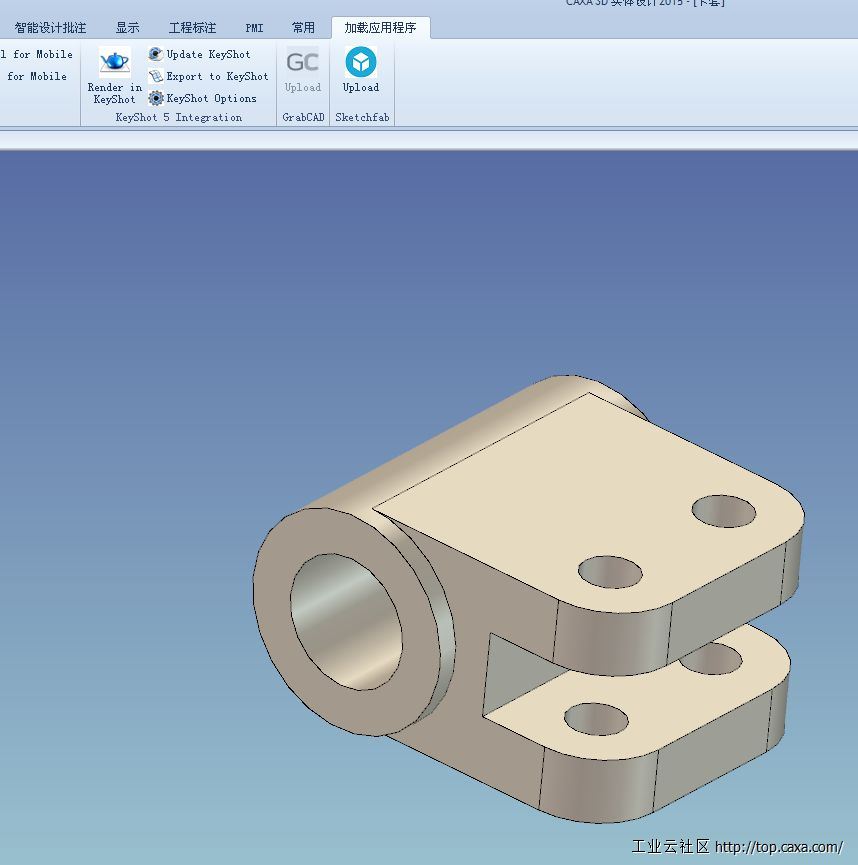Select the large bore hole on the 3D part

point(346,622)
